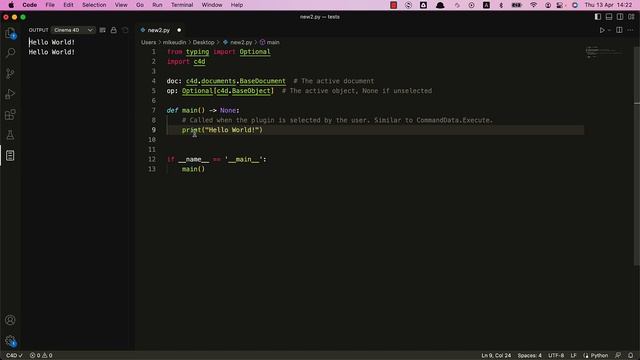Click the minimap code overview
The height and width of the screenshot is (360, 640).
click(604, 53)
